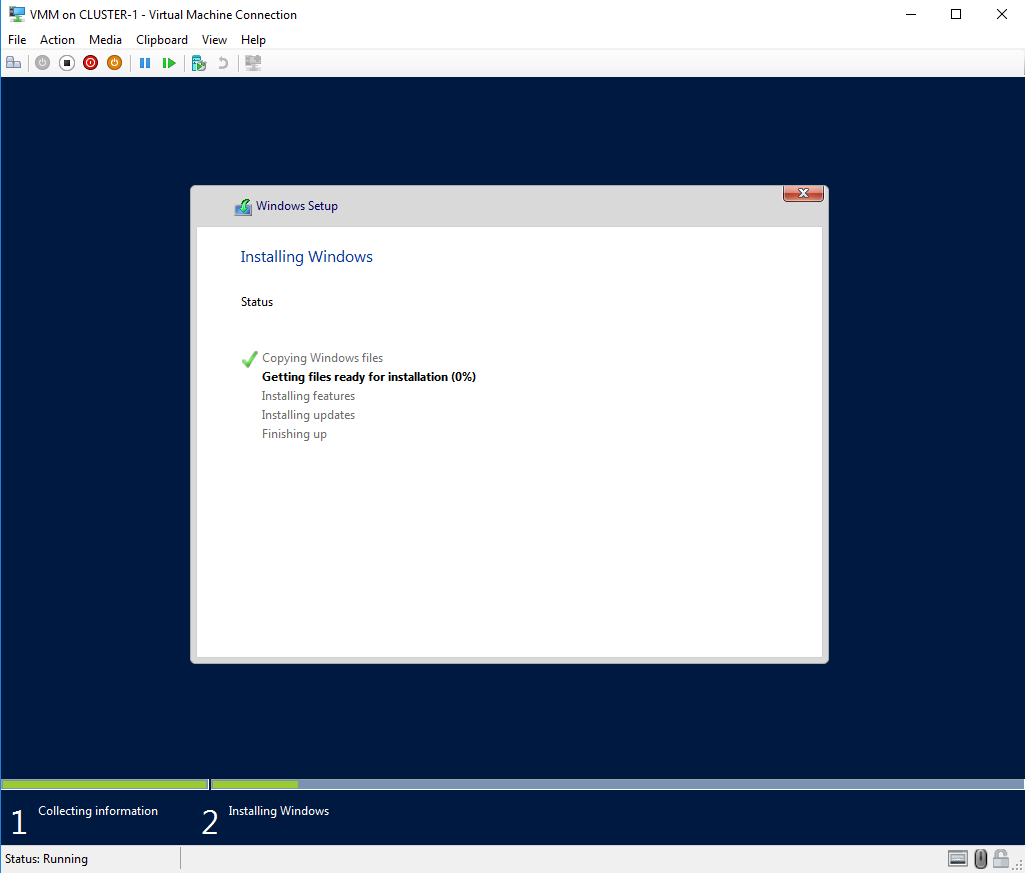
Task: Click the Windows Setup title icon
Action: pyautogui.click(x=243, y=207)
